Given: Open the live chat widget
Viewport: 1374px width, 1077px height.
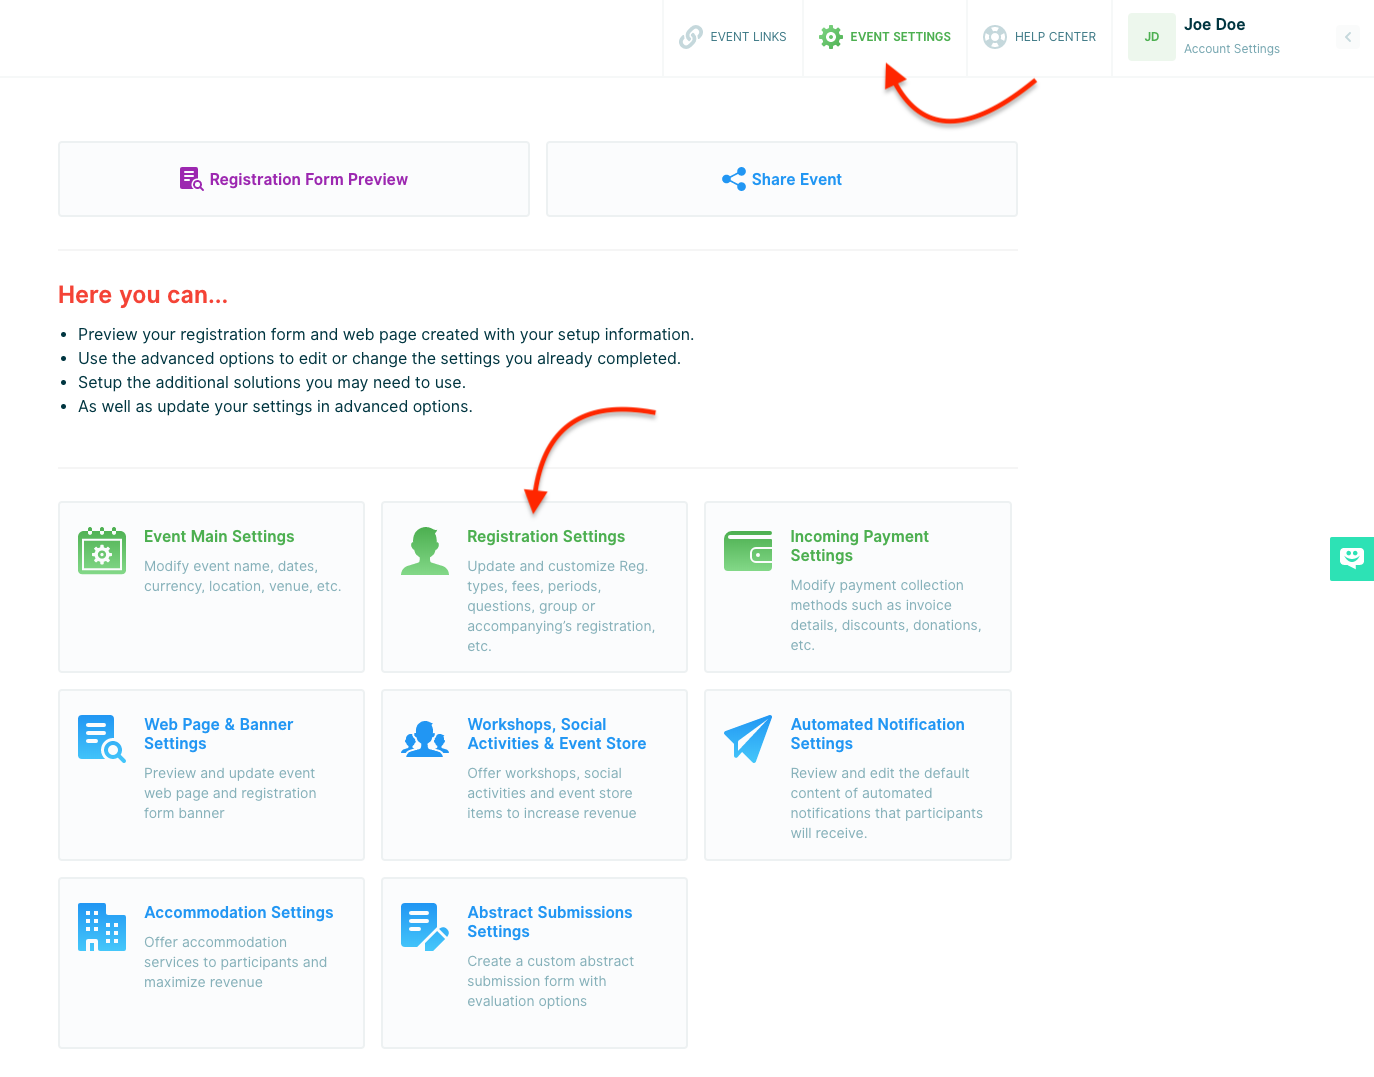Looking at the screenshot, I should click(1351, 558).
